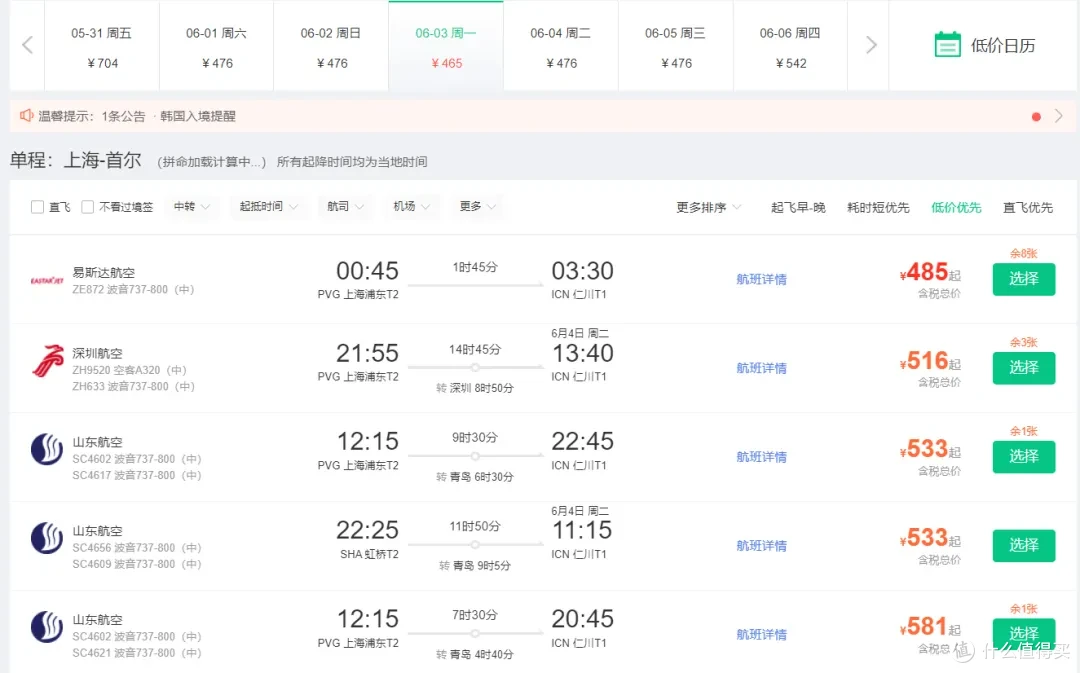The width and height of the screenshot is (1080, 673).
Task: Go to next dates with right arrow
Action: pos(871,45)
